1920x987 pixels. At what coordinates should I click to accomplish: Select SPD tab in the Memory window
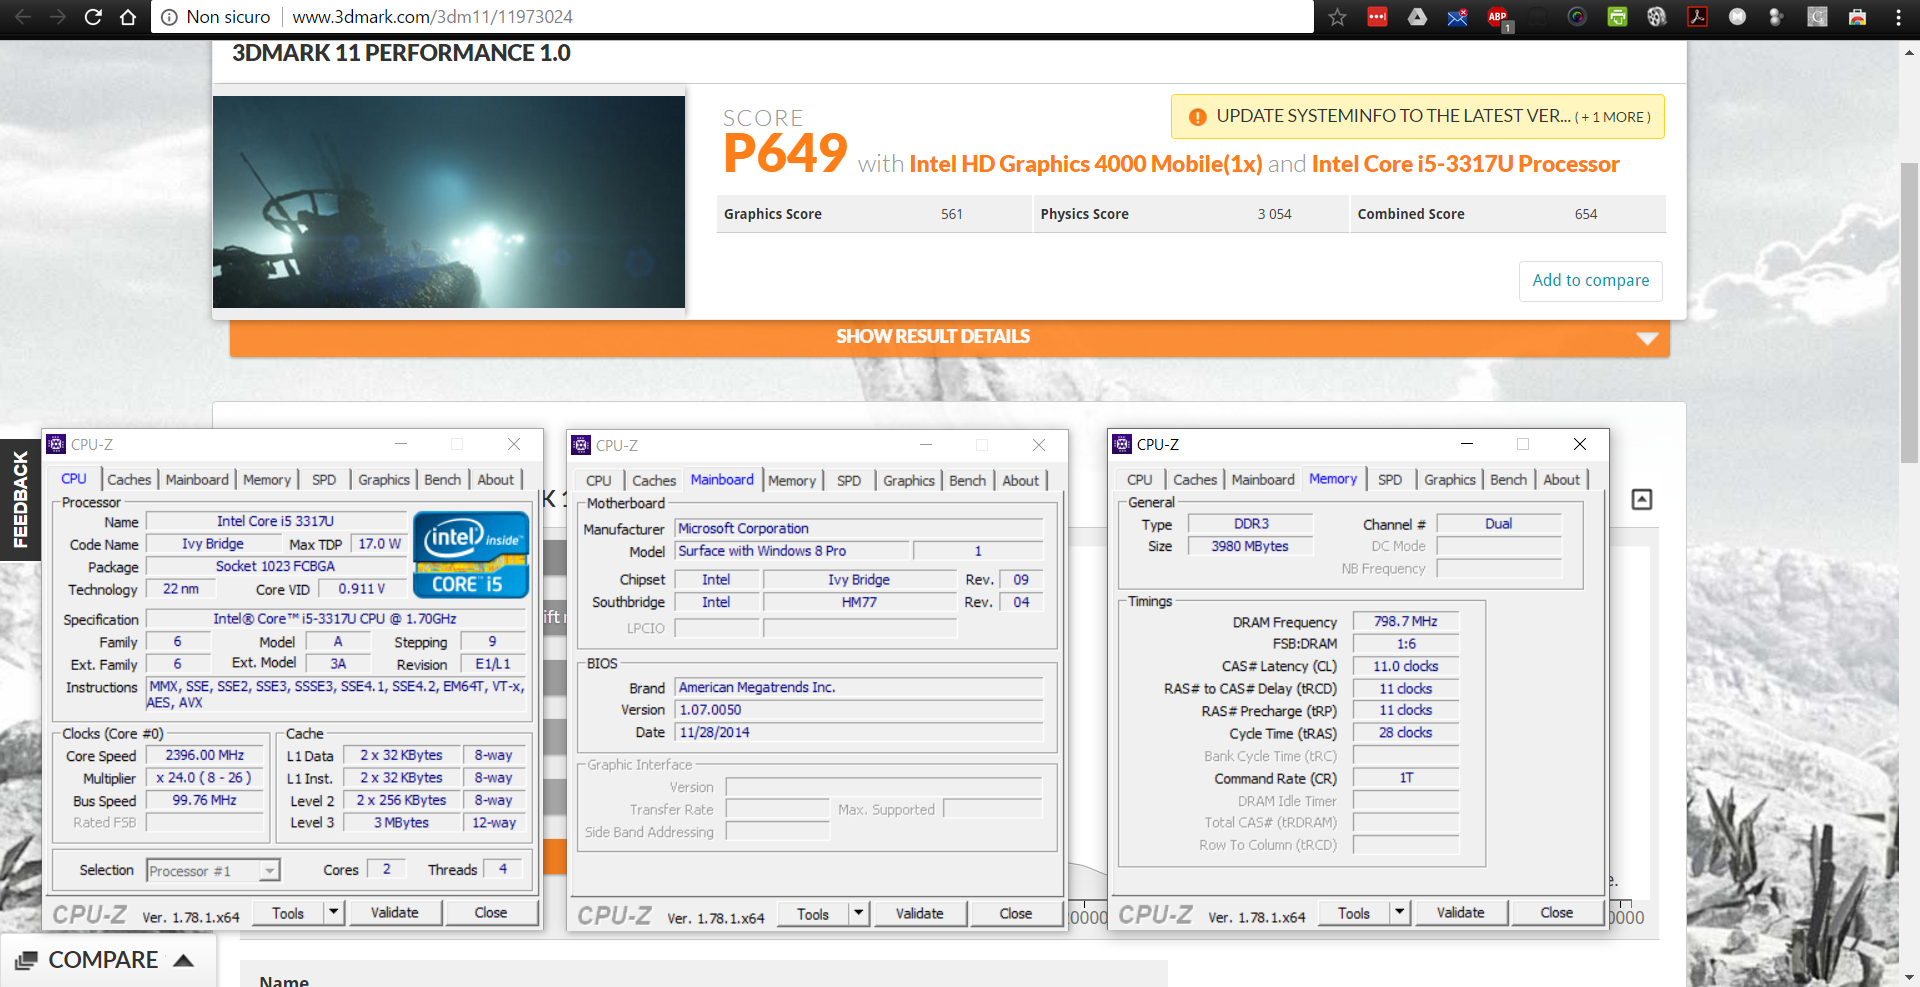point(1390,480)
